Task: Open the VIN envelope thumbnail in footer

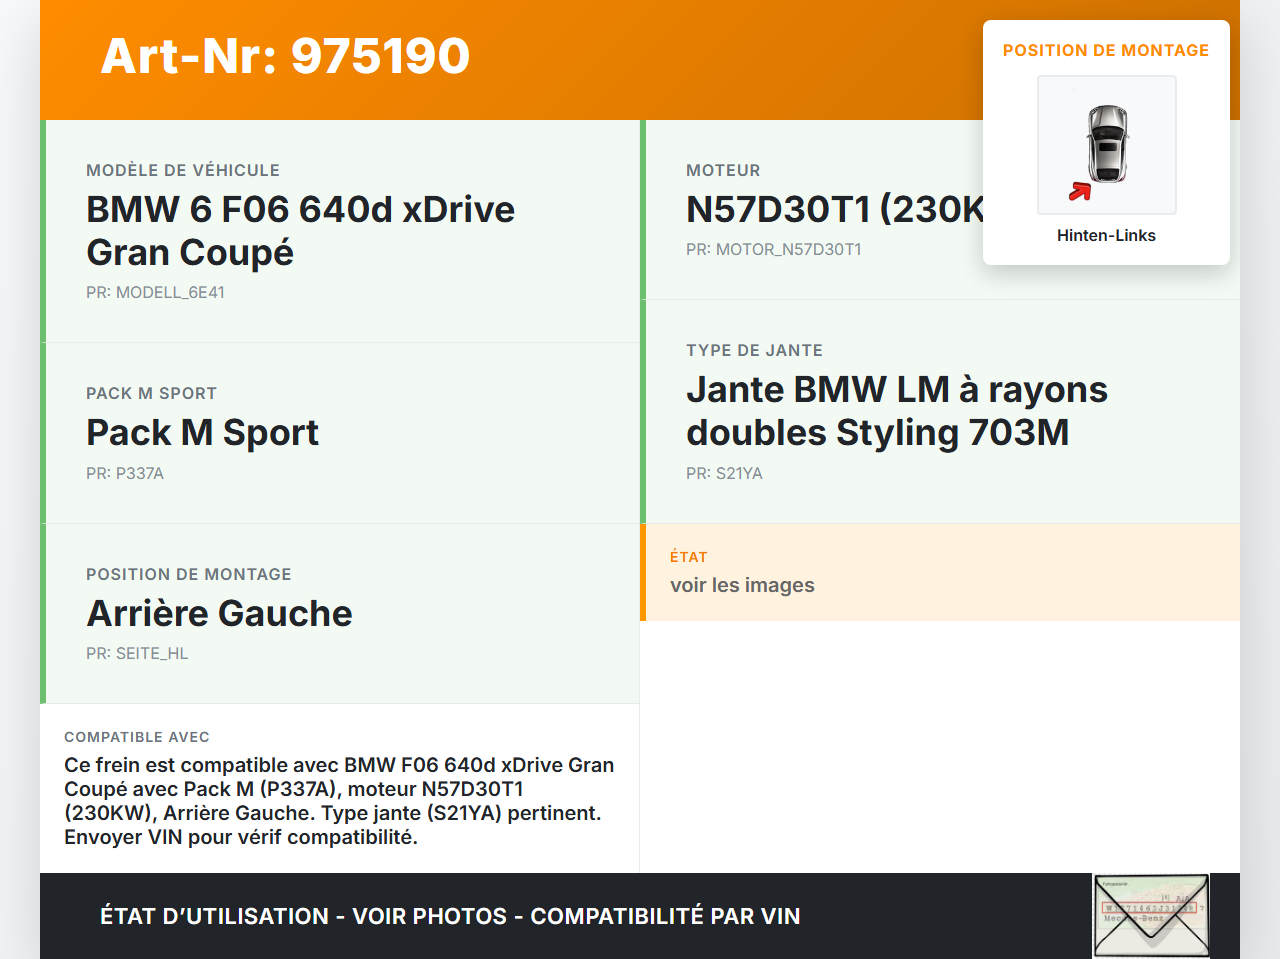Action: click(1151, 916)
